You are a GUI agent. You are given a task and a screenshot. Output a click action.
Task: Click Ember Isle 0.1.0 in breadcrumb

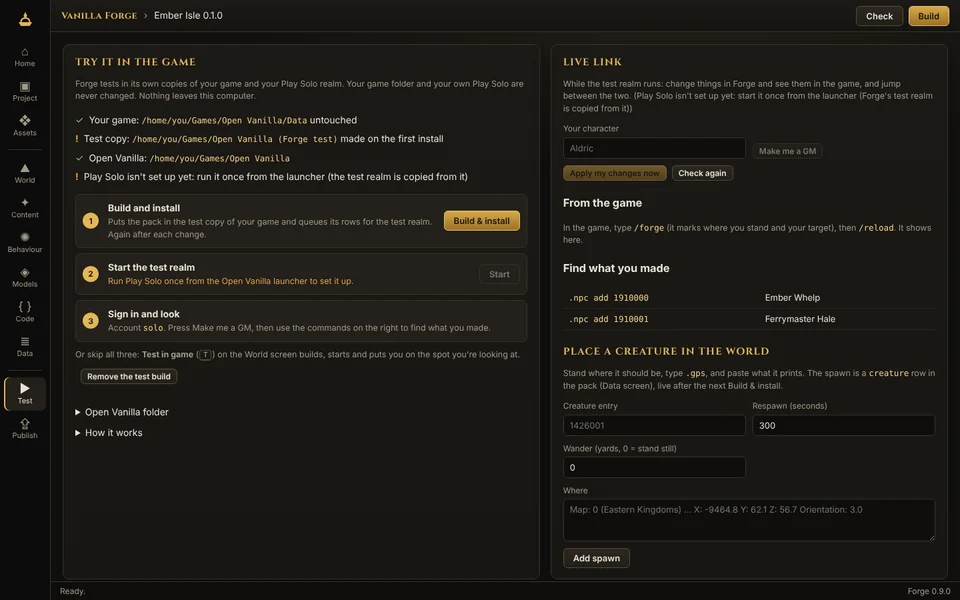(188, 16)
